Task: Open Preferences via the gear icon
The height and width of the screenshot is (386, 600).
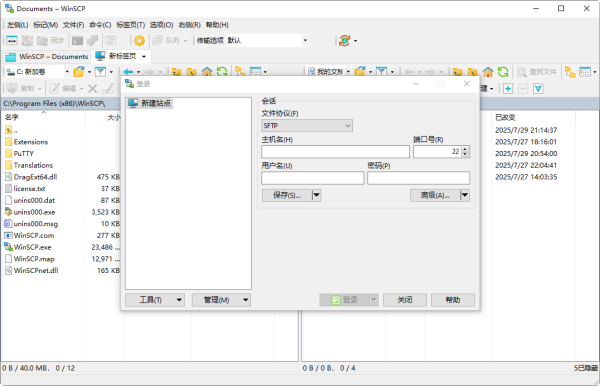Action: (x=139, y=41)
